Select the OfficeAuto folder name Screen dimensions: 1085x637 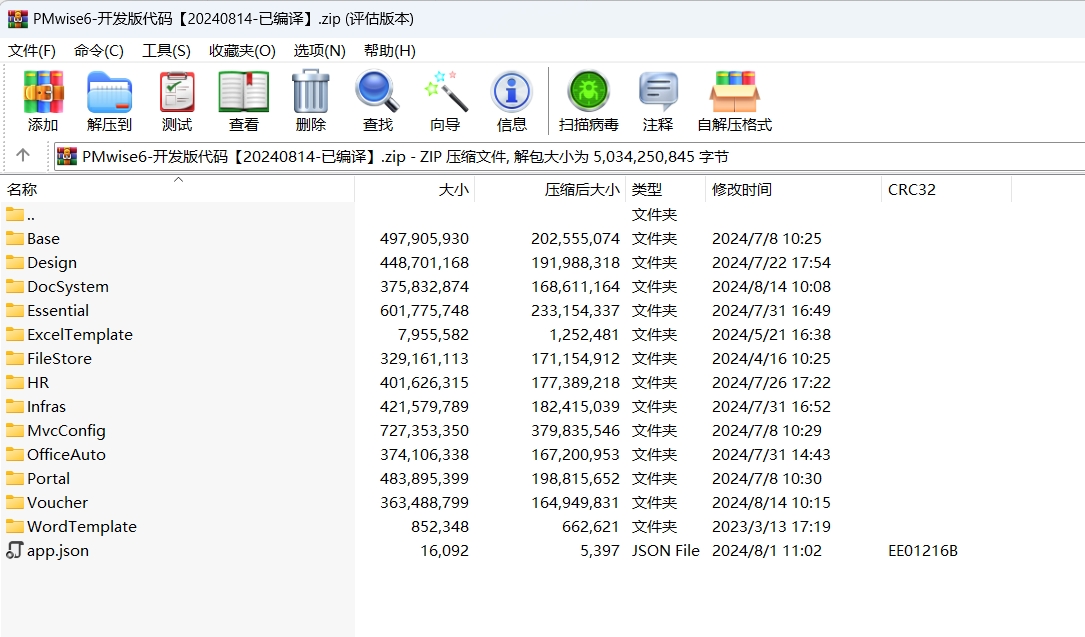(x=66, y=454)
